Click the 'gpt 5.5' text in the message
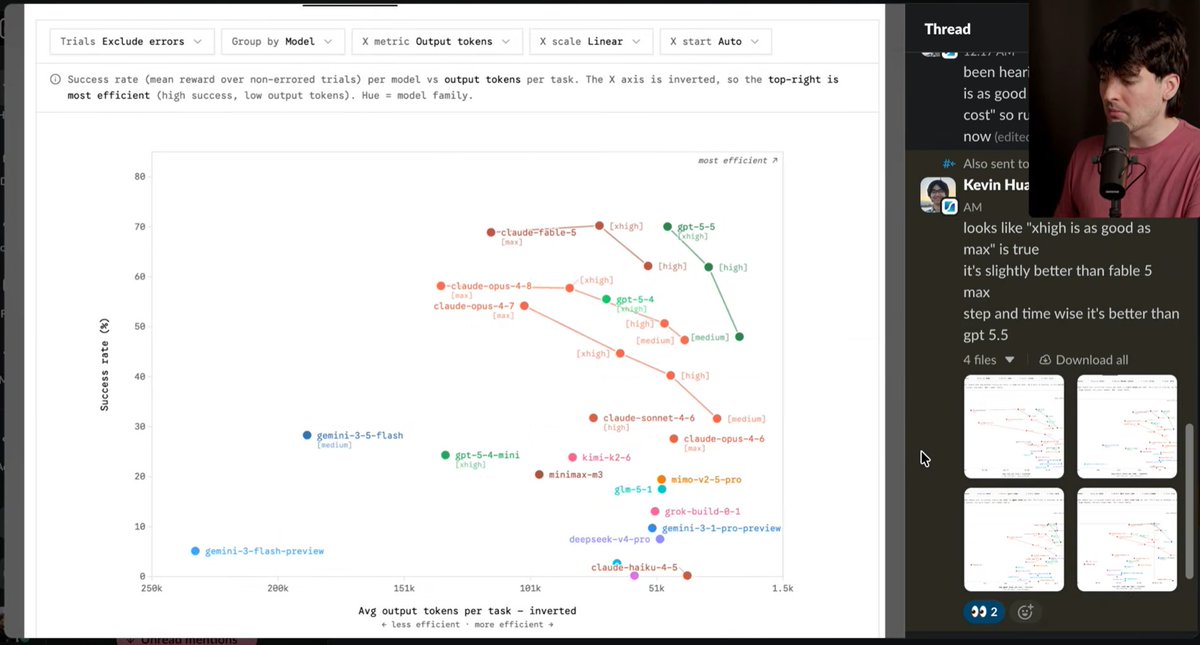1200x645 pixels. [x=986, y=336]
